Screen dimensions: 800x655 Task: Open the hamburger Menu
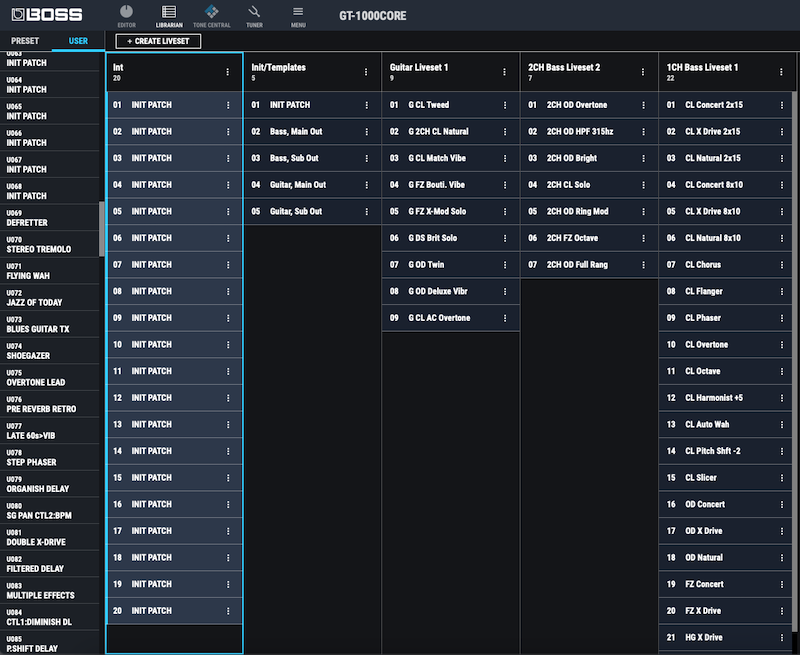(298, 16)
